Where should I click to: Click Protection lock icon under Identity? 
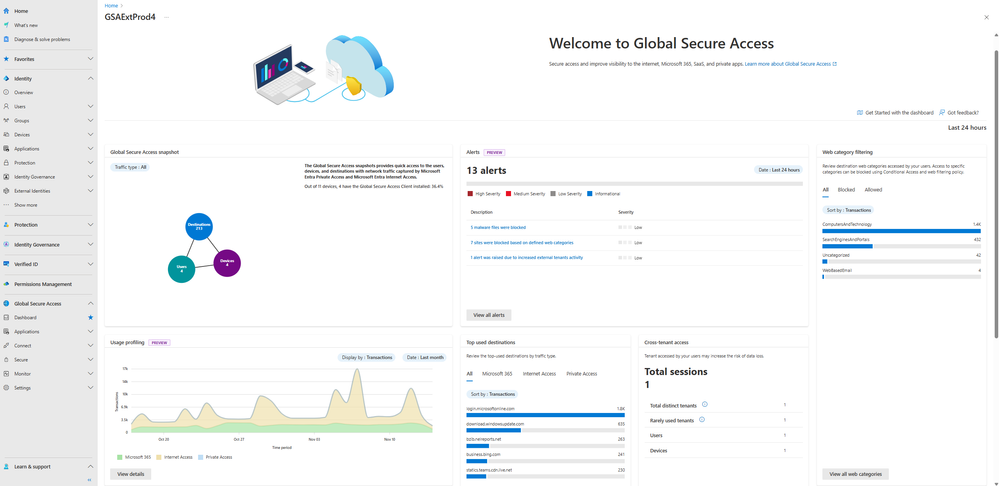6,162
